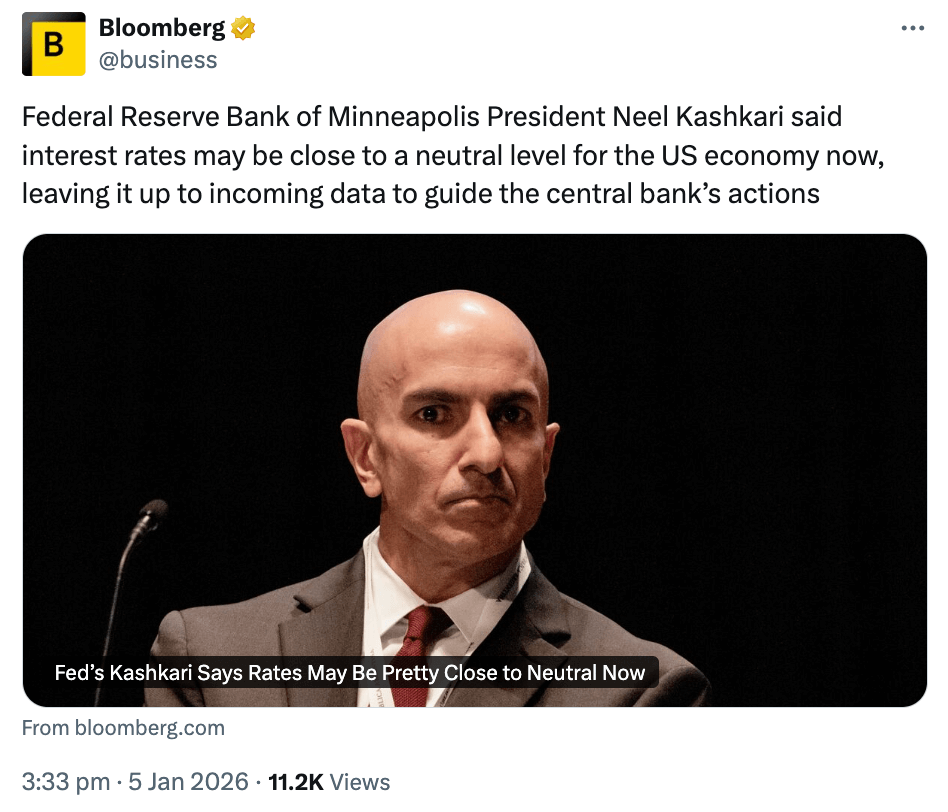The height and width of the screenshot is (812, 948).
Task: Click the "Views" label
Action: (x=359, y=781)
